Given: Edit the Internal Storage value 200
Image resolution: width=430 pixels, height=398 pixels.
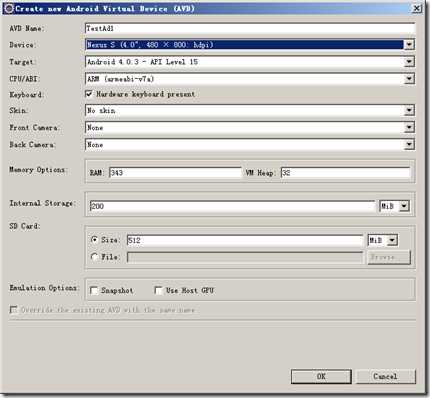Looking at the screenshot, I should click(232, 206).
